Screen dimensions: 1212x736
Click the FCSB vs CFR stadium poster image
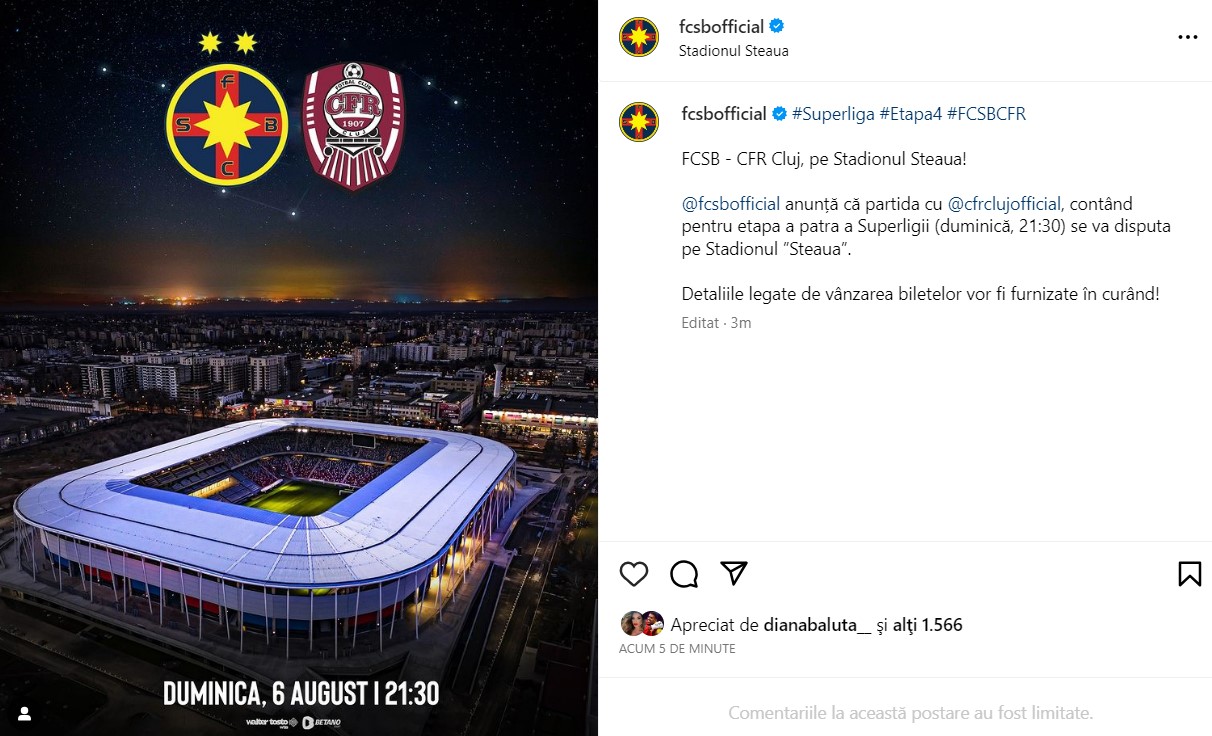click(x=299, y=368)
